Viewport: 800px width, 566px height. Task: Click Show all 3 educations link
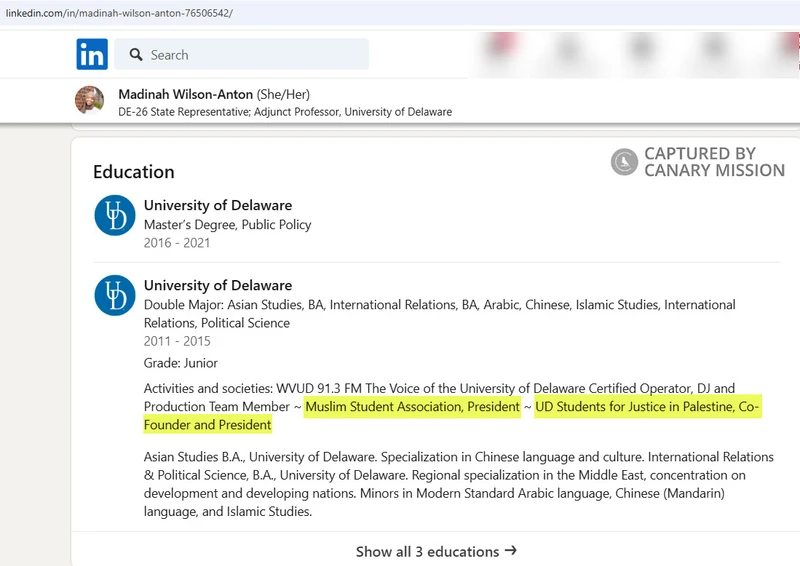436,551
